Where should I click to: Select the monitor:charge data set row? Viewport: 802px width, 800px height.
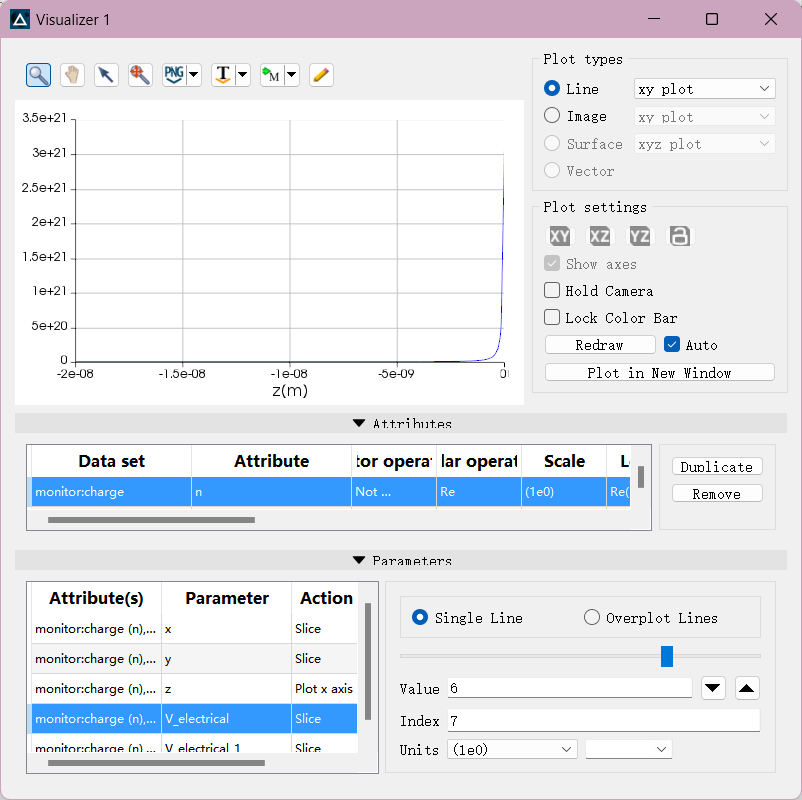110,492
